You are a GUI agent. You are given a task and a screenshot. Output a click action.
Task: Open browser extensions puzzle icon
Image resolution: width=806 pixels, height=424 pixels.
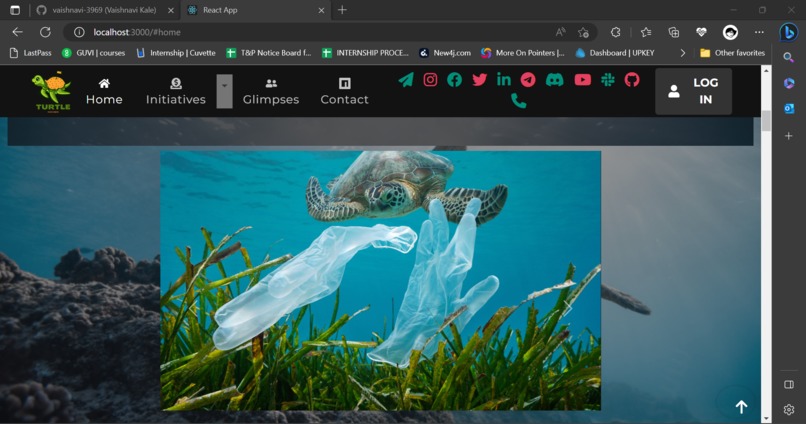(x=615, y=32)
